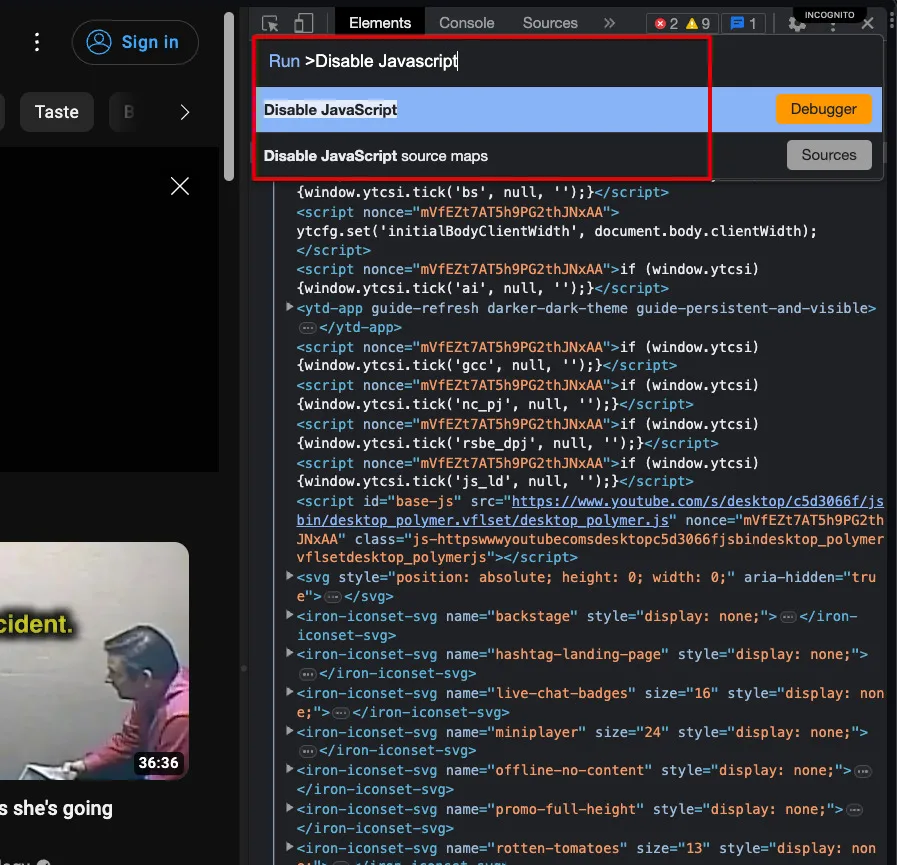Viewport: 897px width, 865px height.
Task: Click the Sources category badge in command menu
Action: click(x=829, y=155)
